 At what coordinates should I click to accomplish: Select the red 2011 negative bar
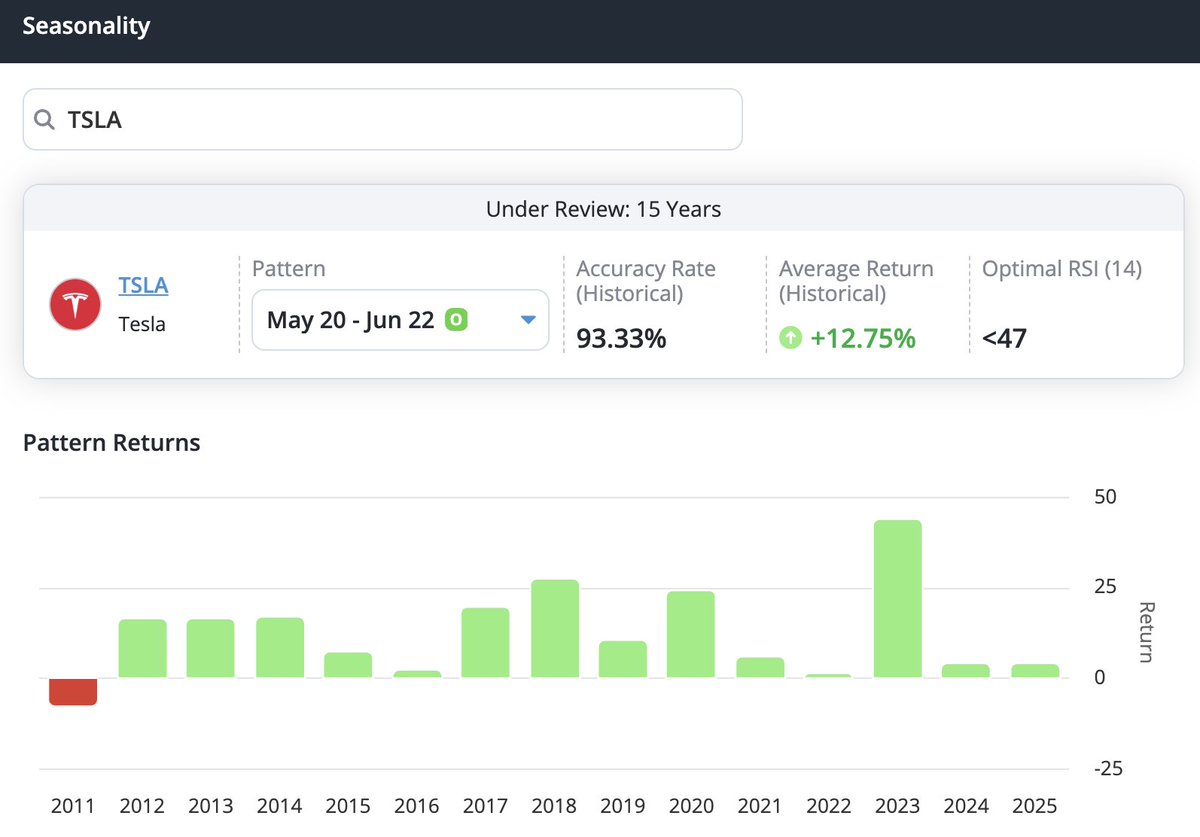pyautogui.click(x=73, y=691)
